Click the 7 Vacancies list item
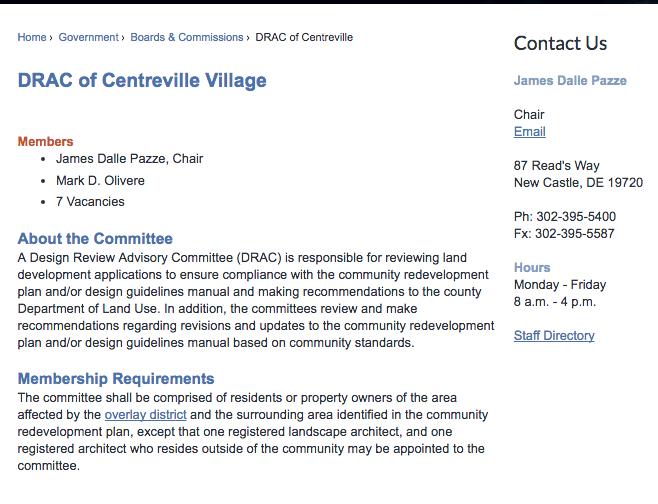Viewport: 658px width, 504px height. pyautogui.click(x=90, y=202)
